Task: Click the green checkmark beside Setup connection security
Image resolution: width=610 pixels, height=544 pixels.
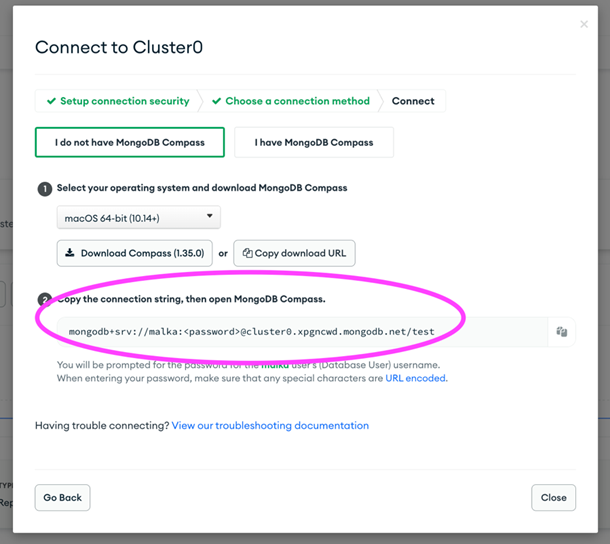Action: [x=51, y=101]
